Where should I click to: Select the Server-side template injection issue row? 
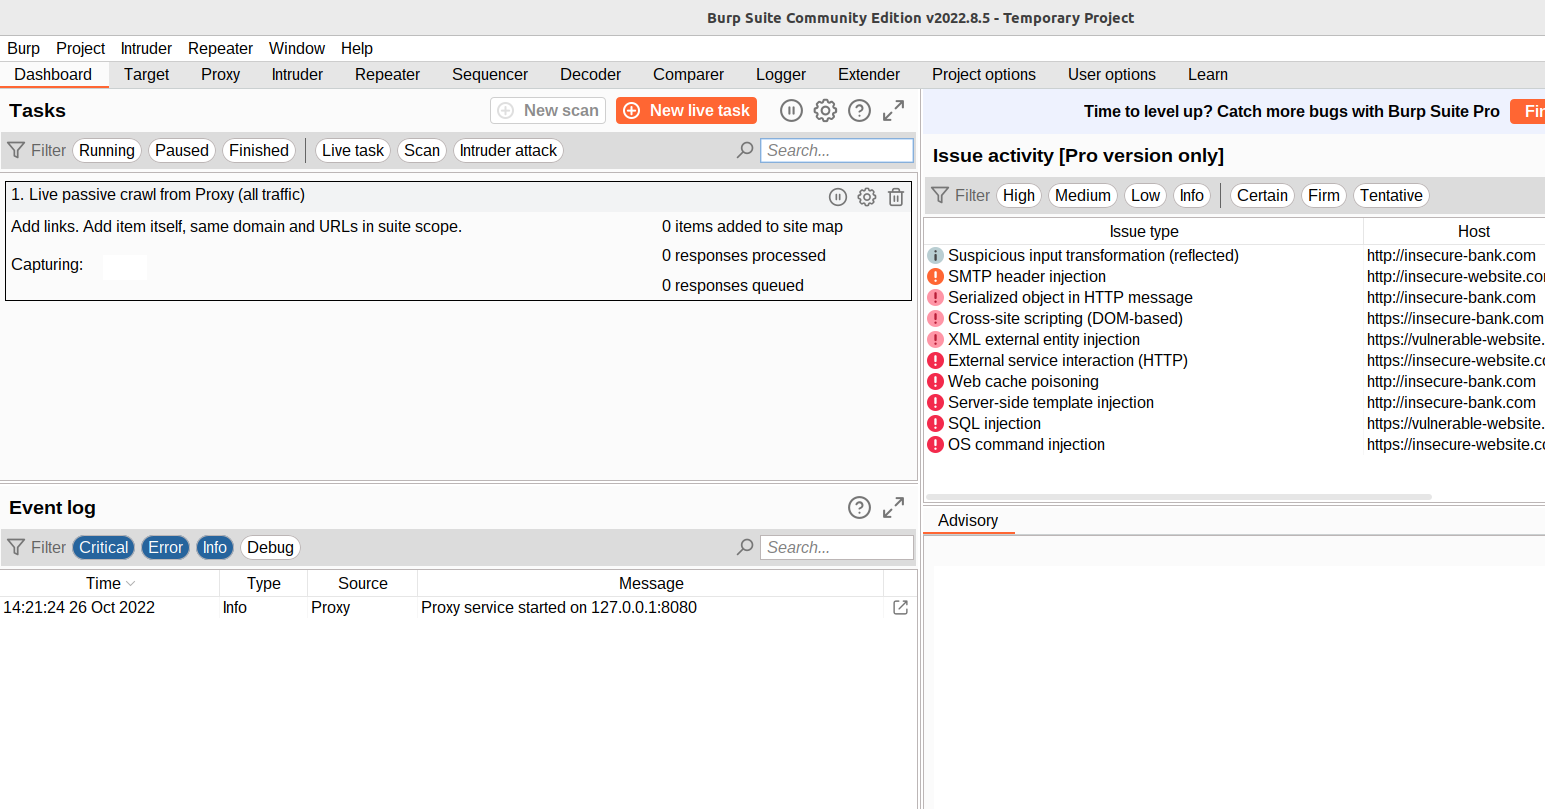1234,403
